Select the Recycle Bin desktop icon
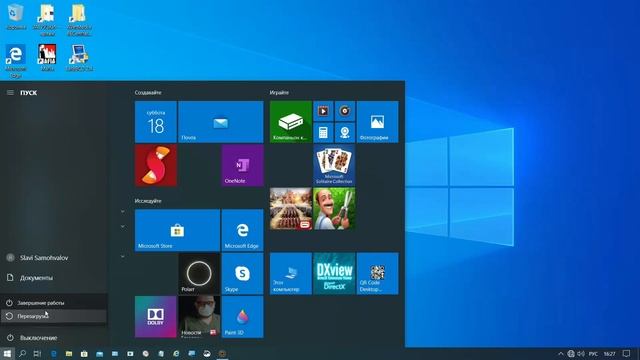Viewport: 640px width, 360px height. [16, 18]
